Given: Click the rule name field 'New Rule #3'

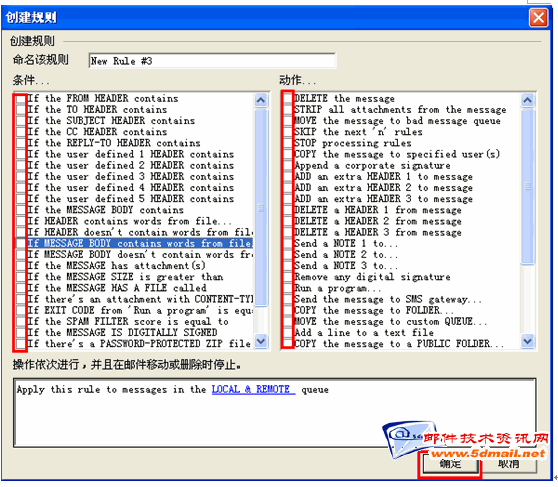Looking at the screenshot, I should 212,61.
